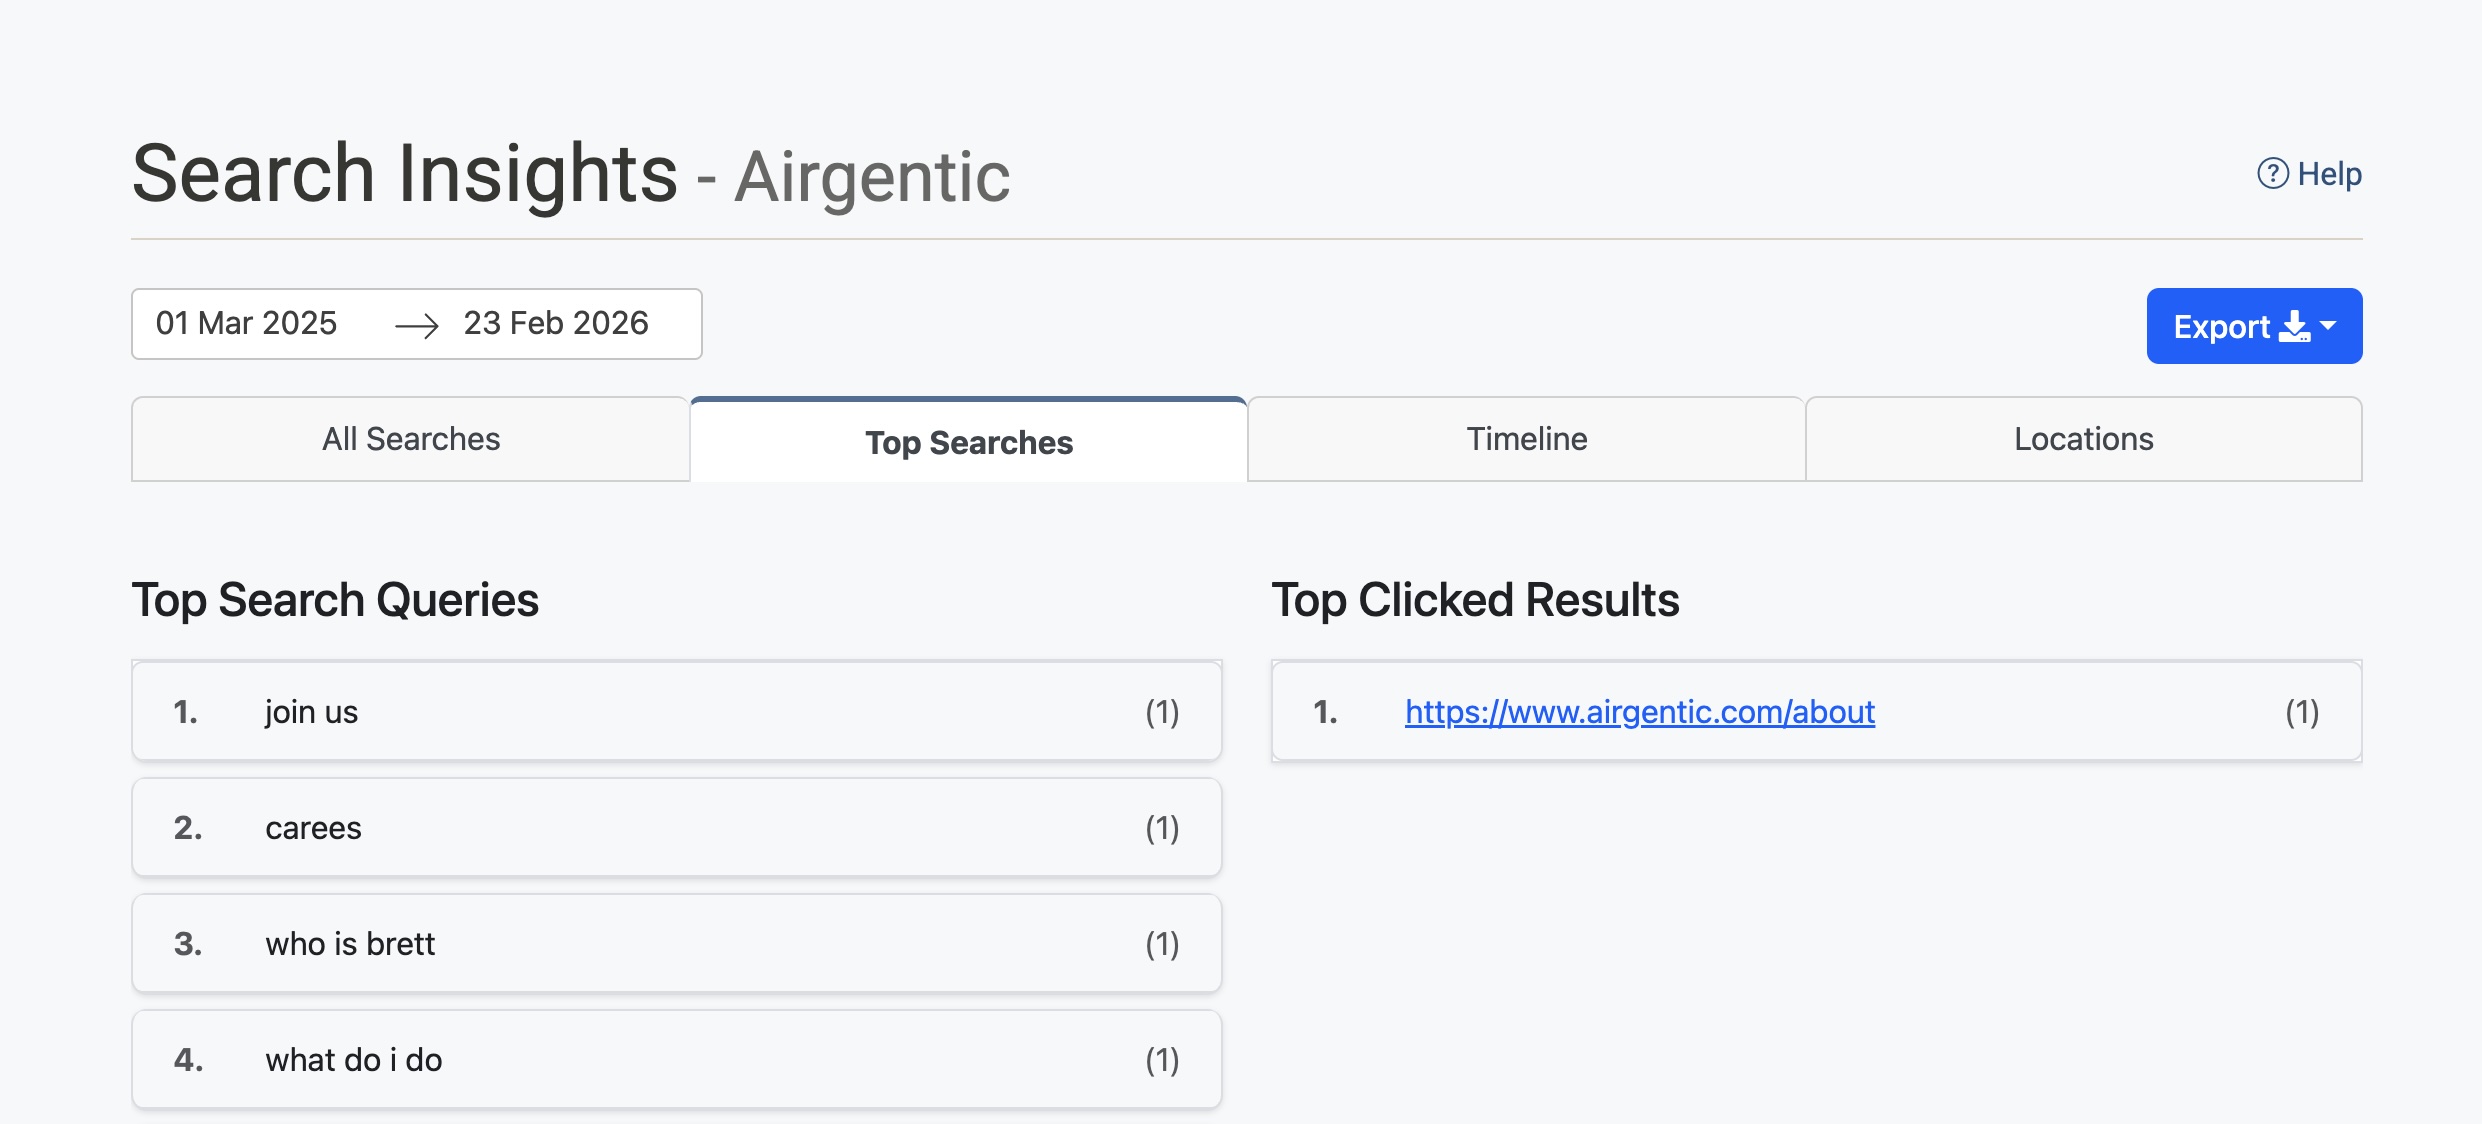Open the airgentic.com/about clicked result link
Image resolution: width=2482 pixels, height=1124 pixels.
tap(1639, 711)
